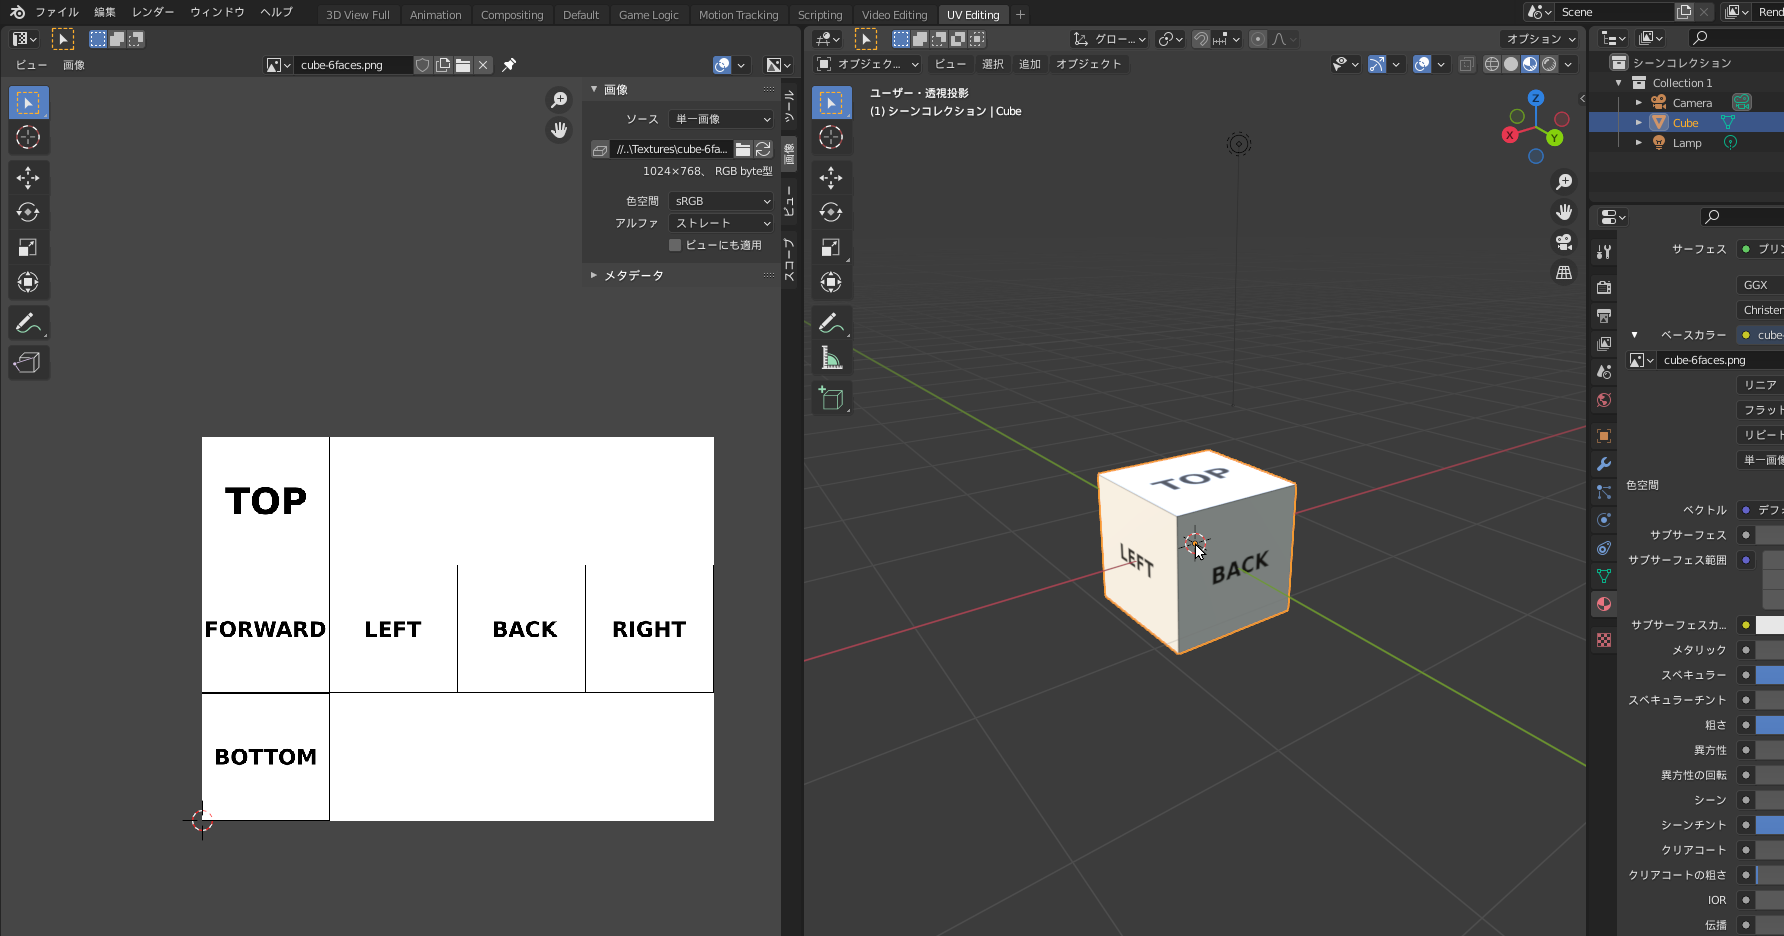The height and width of the screenshot is (936, 1784).
Task: Reload the cube-6faces image file
Action: (x=763, y=149)
